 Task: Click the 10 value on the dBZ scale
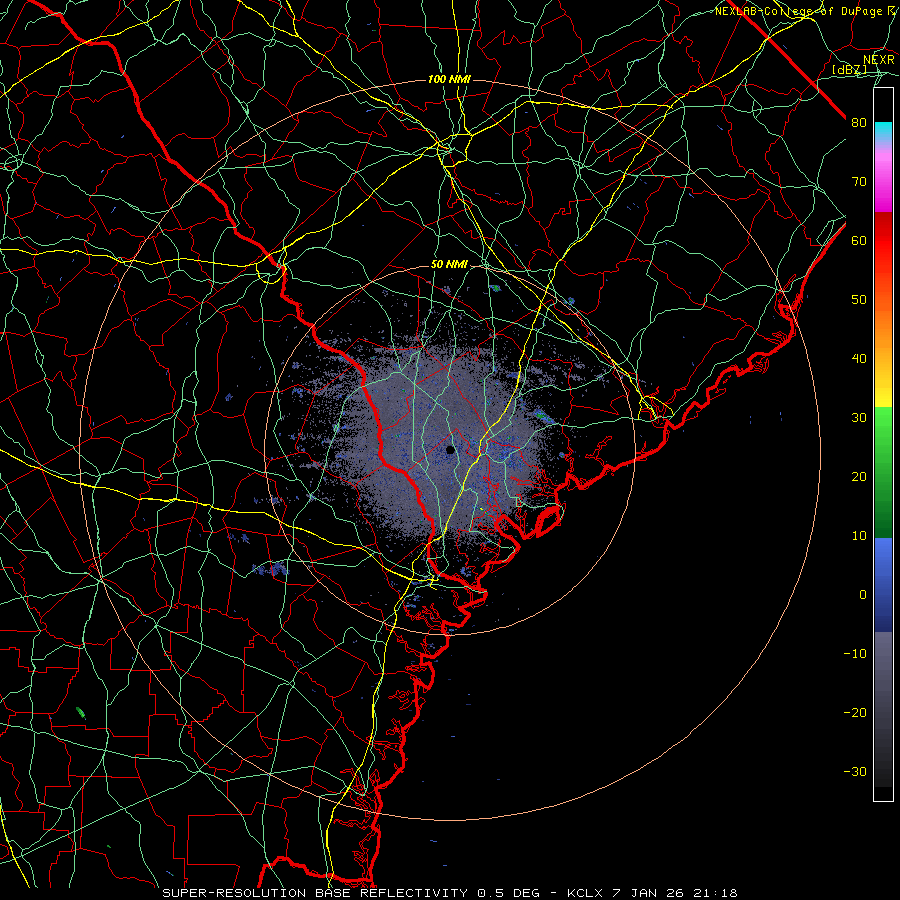pos(859,536)
